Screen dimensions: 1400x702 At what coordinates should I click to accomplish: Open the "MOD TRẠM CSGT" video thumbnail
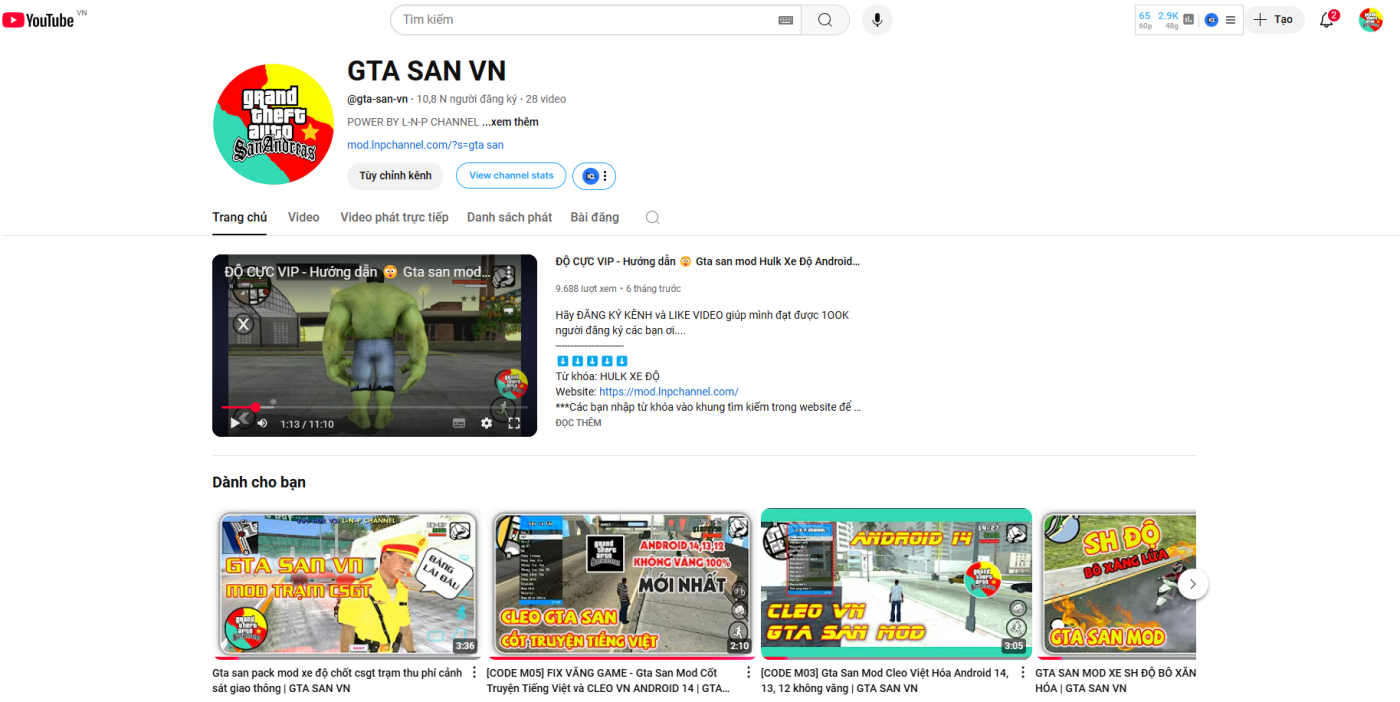click(346, 583)
